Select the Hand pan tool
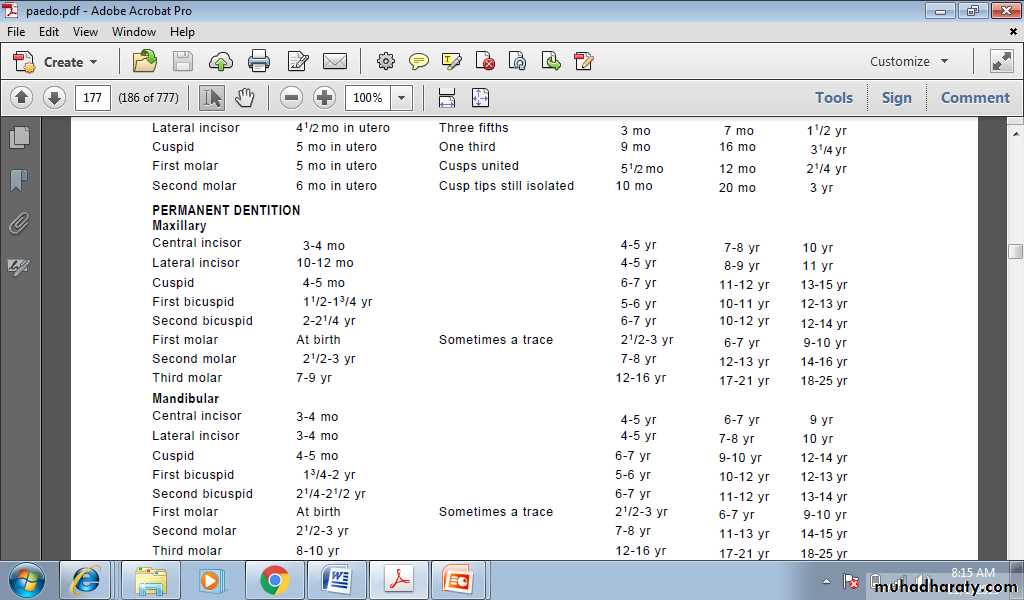 tap(245, 98)
